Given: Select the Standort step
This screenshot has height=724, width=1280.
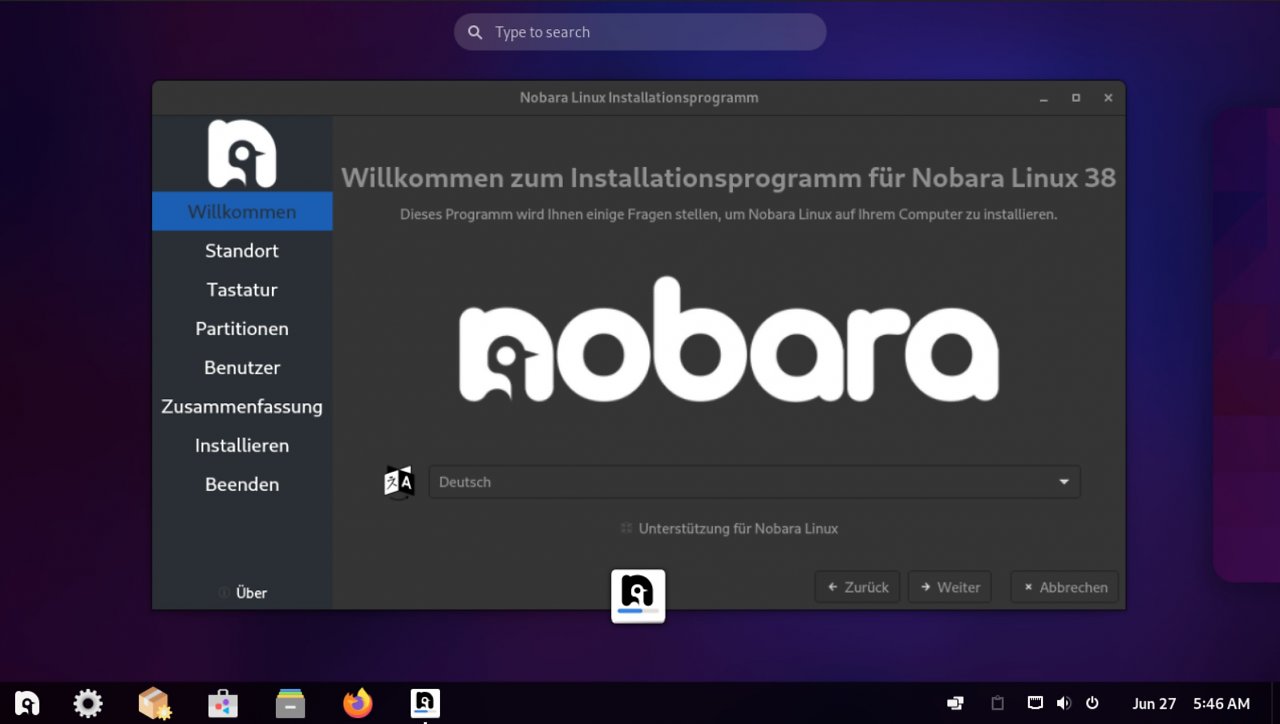Looking at the screenshot, I should [242, 251].
